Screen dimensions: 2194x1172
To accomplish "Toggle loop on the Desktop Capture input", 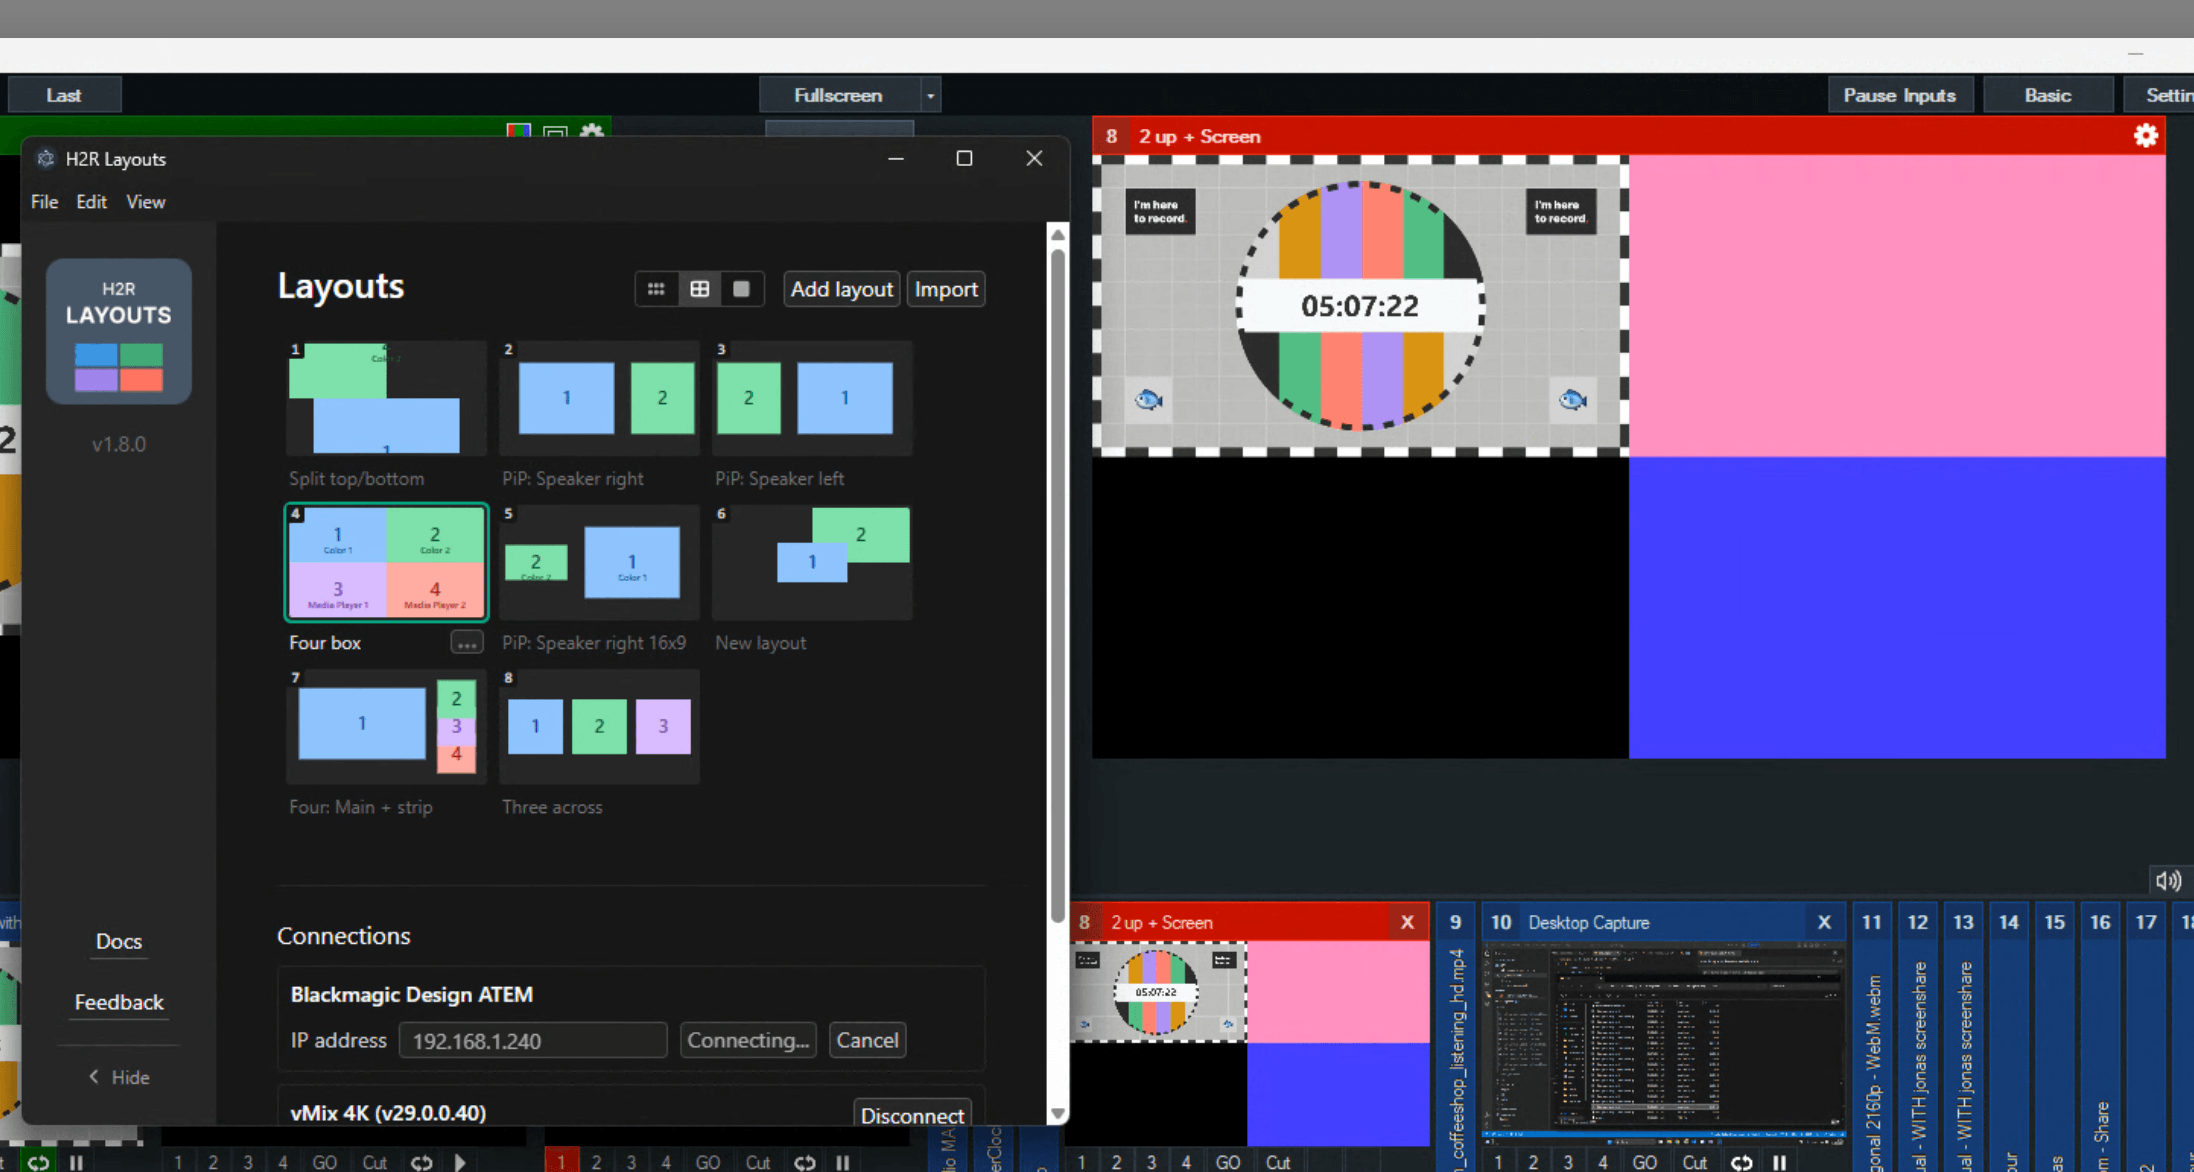I will (x=1742, y=1162).
